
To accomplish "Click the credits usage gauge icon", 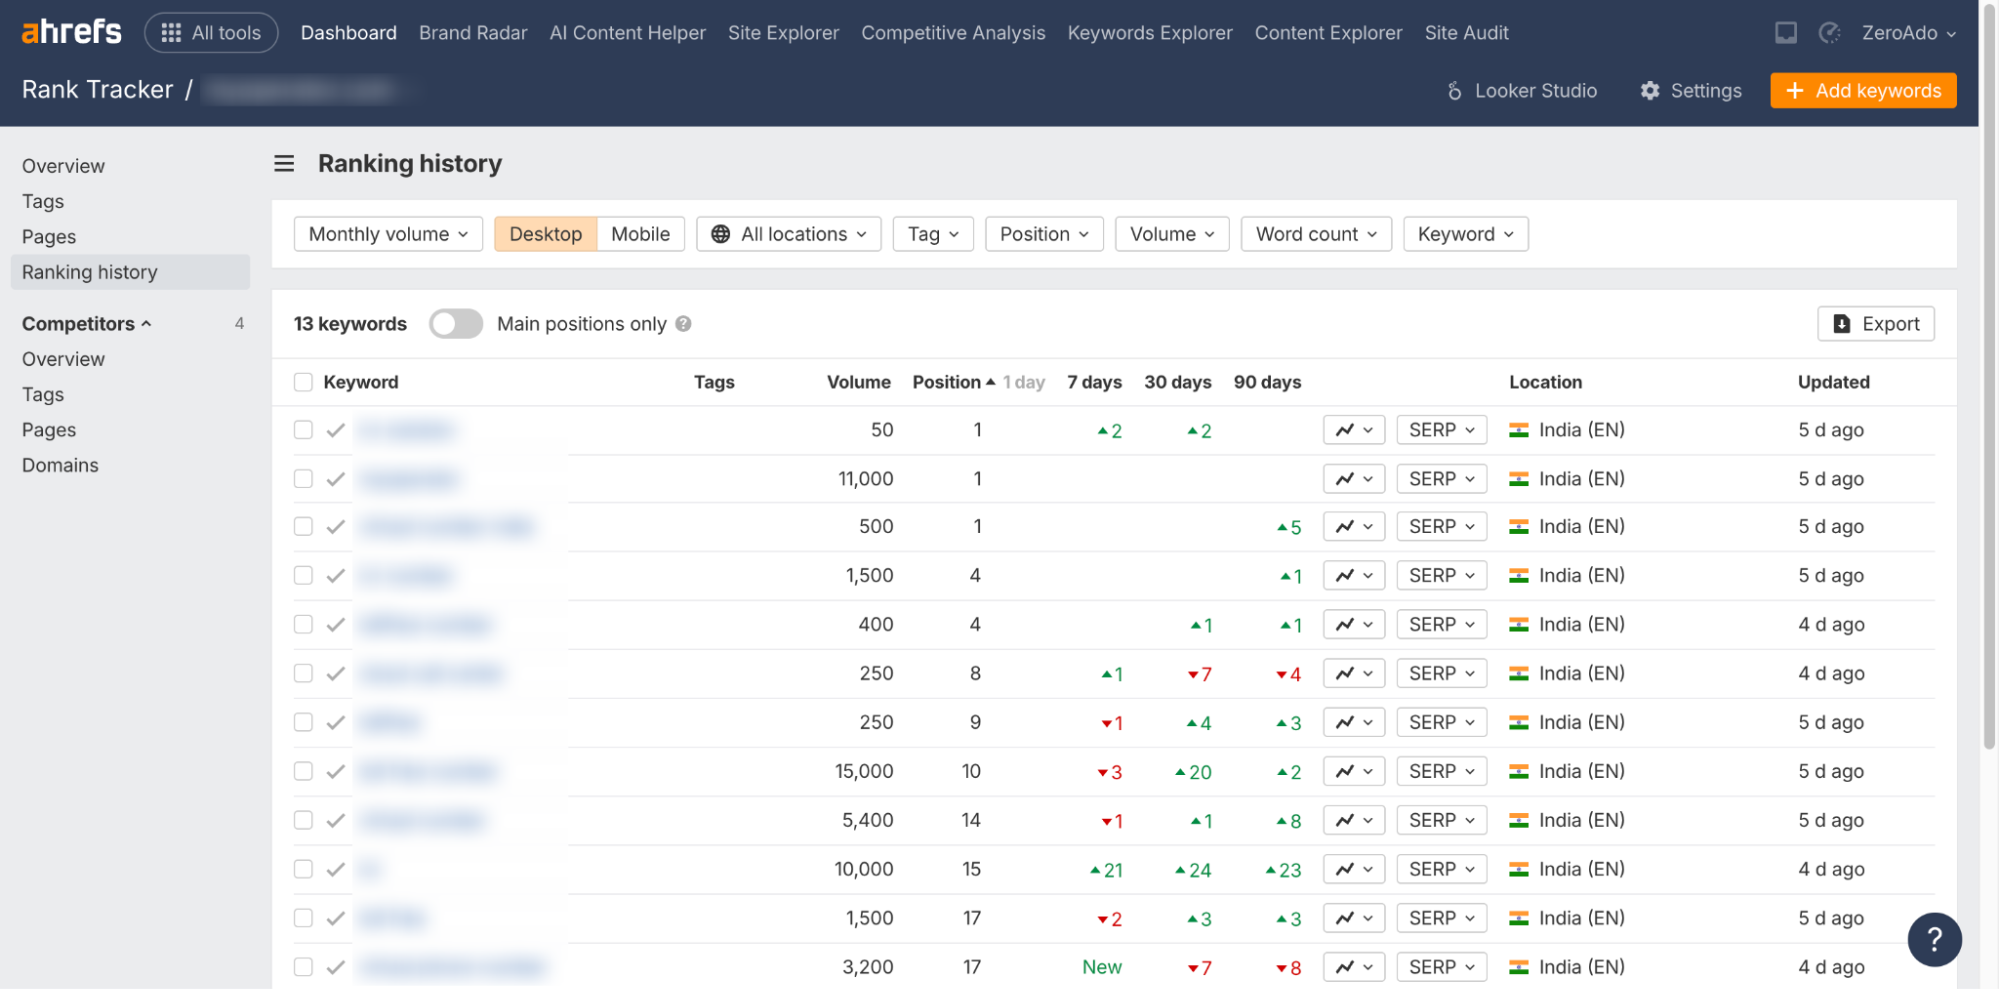I will tap(1830, 33).
